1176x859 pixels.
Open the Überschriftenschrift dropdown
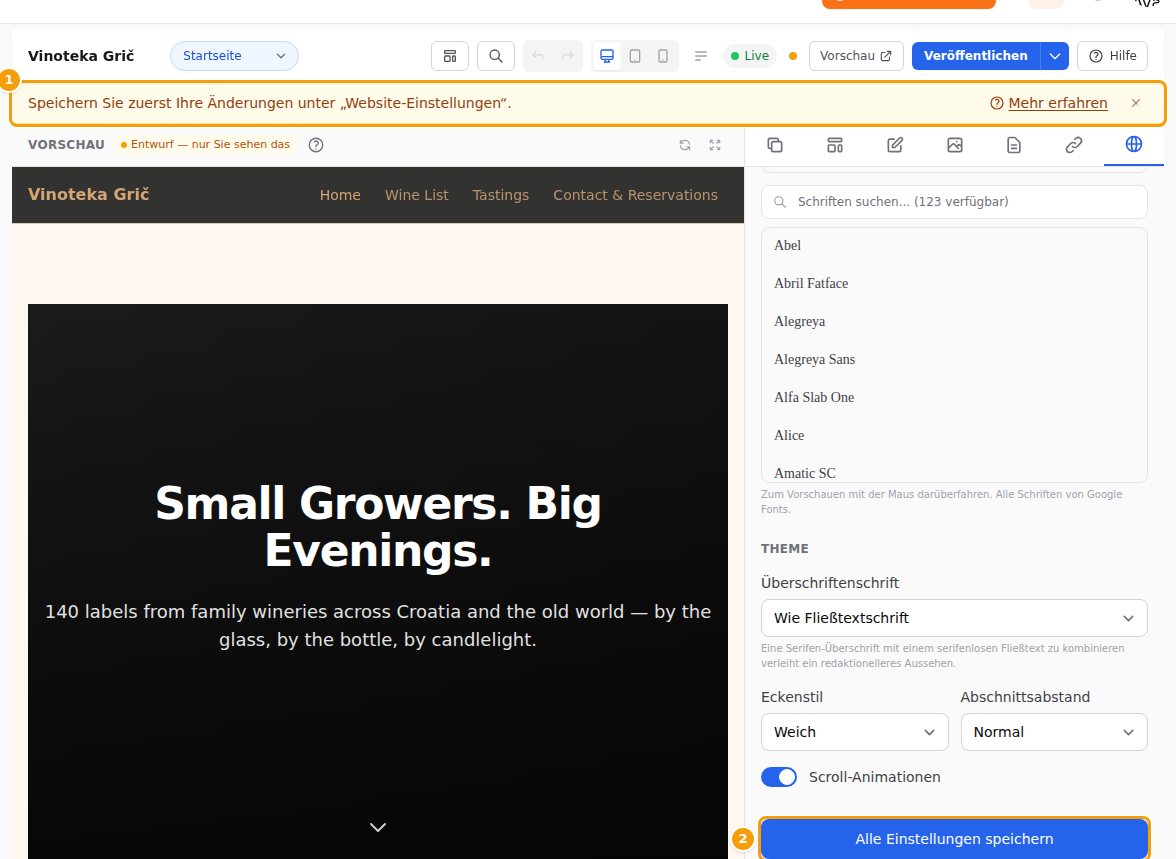(x=954, y=618)
